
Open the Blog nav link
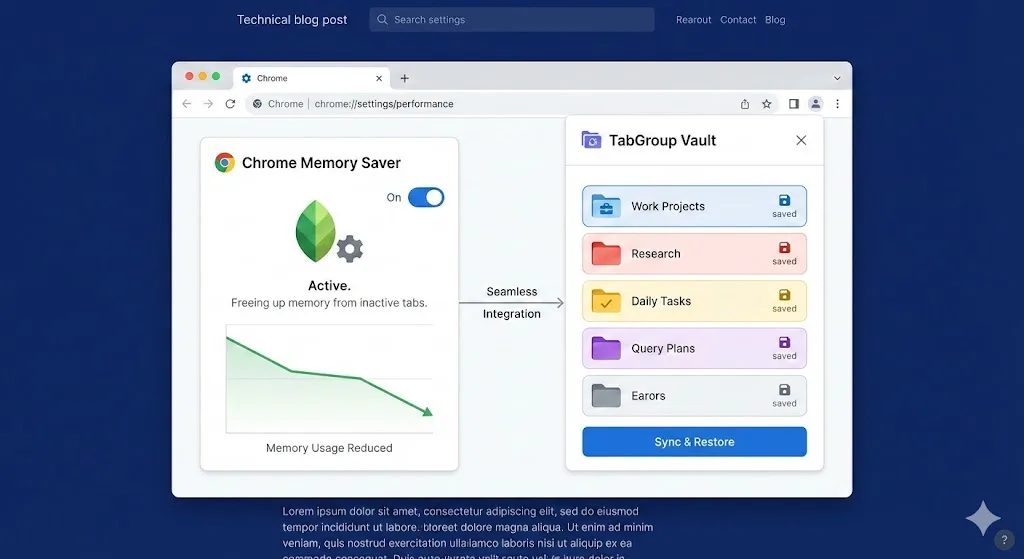click(775, 20)
